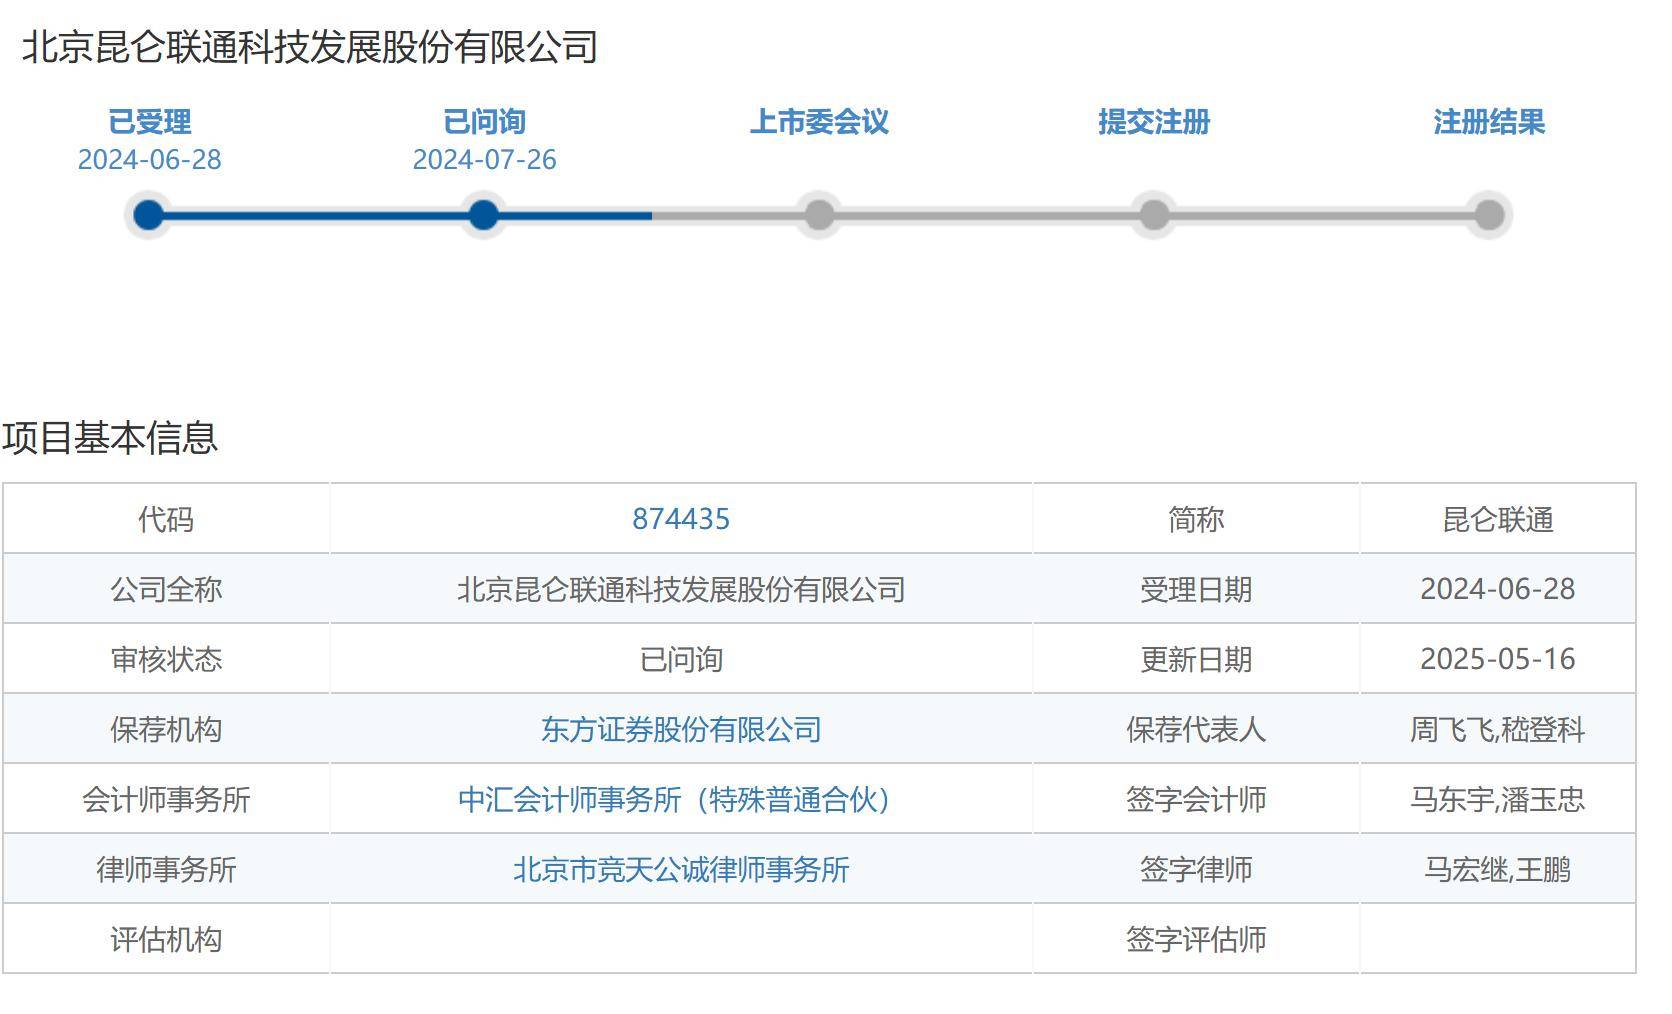Open 中汇会计师事务所 accounting firm link
This screenshot has height=1014, width=1672.
tap(674, 799)
